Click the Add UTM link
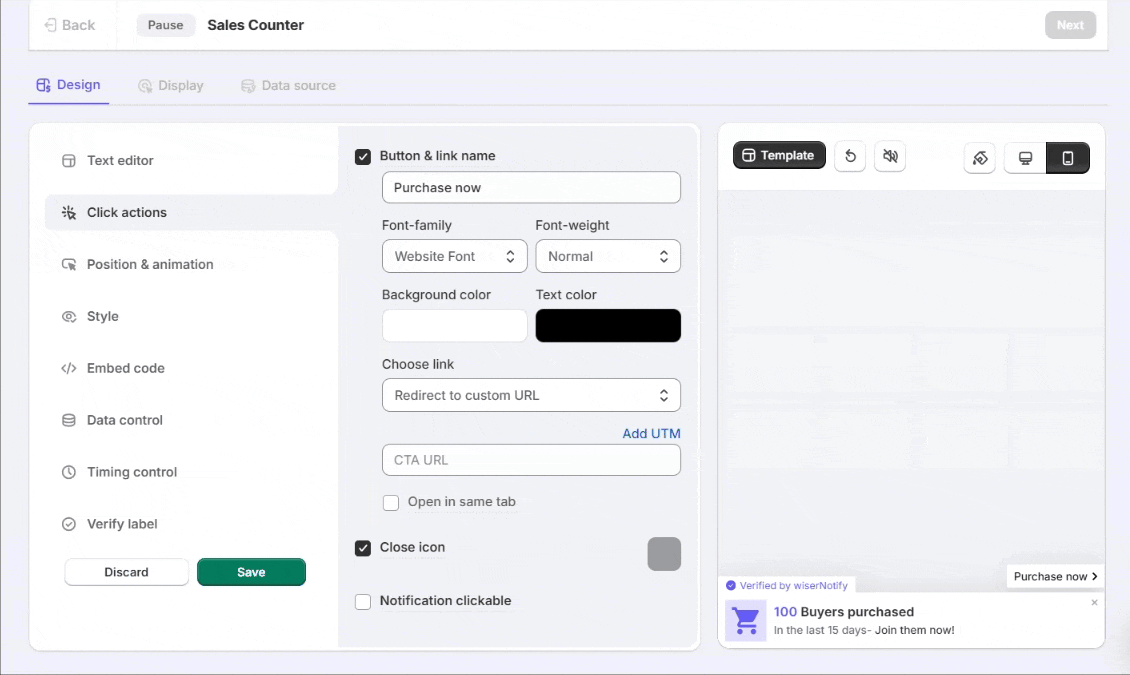Image resolution: width=1130 pixels, height=675 pixels. pyautogui.click(x=651, y=433)
